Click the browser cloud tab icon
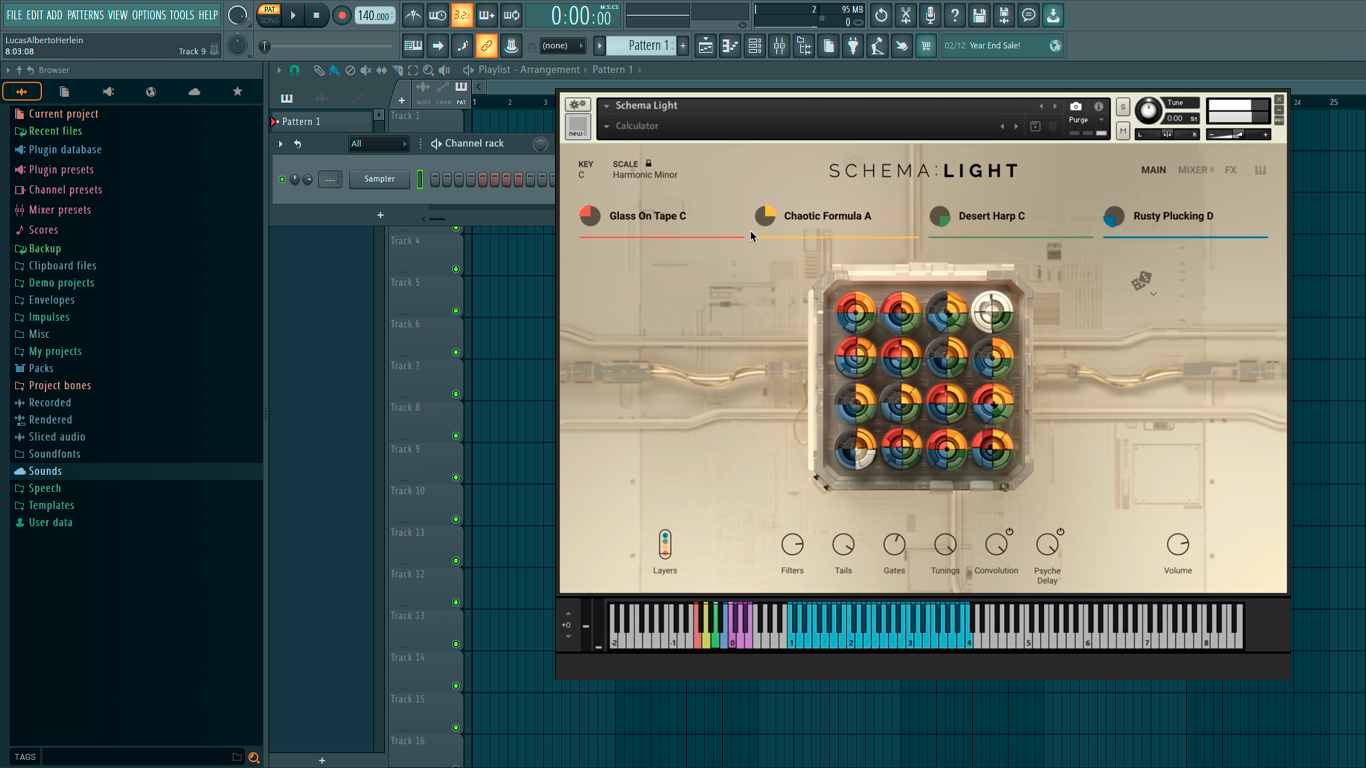Image resolution: width=1366 pixels, height=768 pixels. [x=194, y=92]
